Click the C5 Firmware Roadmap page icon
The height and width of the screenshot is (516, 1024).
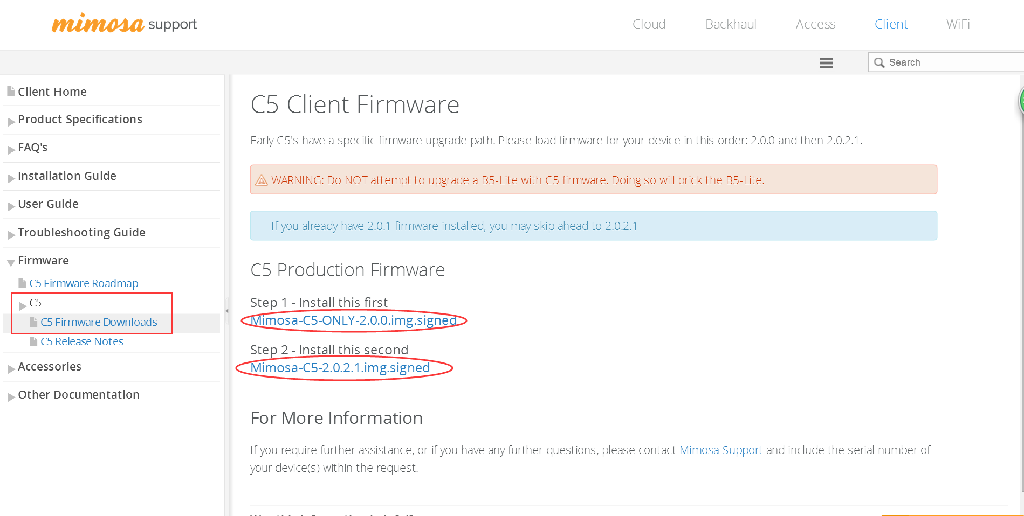coord(22,283)
